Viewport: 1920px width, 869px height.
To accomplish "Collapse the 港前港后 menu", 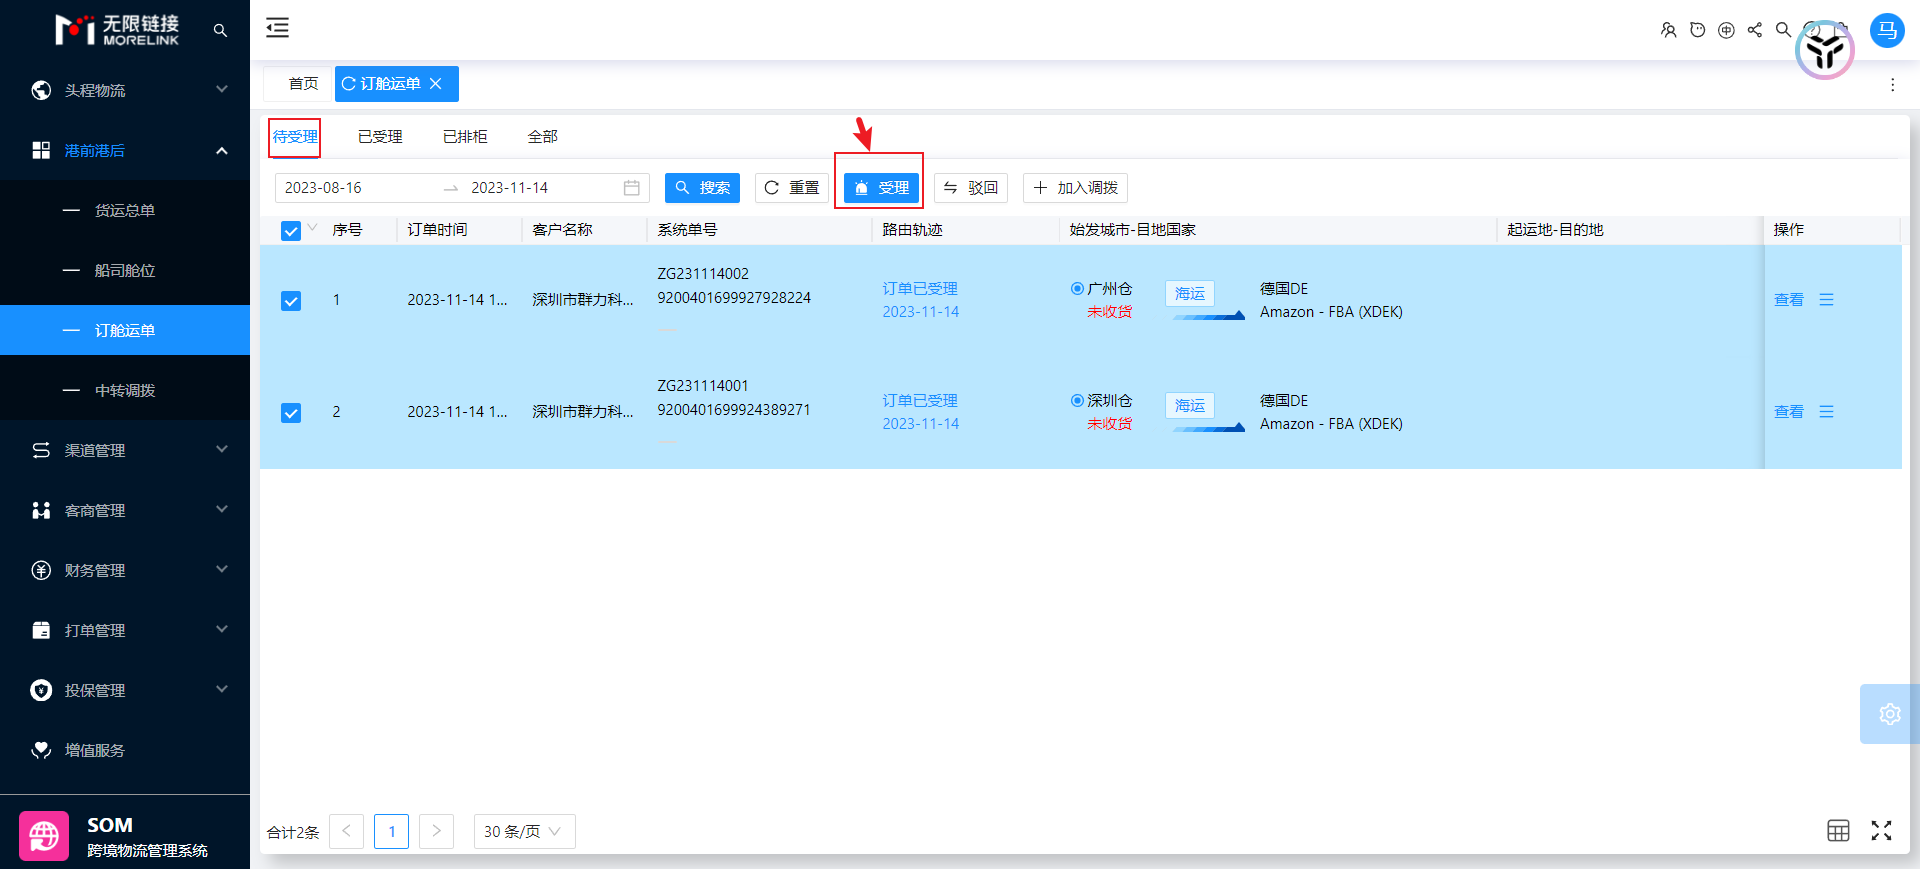I will coord(125,150).
